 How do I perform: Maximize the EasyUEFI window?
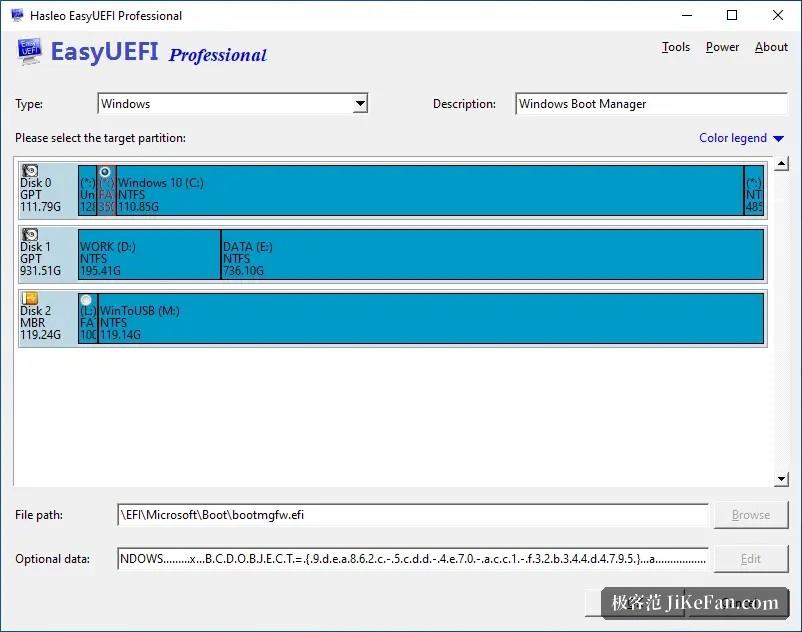tap(732, 15)
